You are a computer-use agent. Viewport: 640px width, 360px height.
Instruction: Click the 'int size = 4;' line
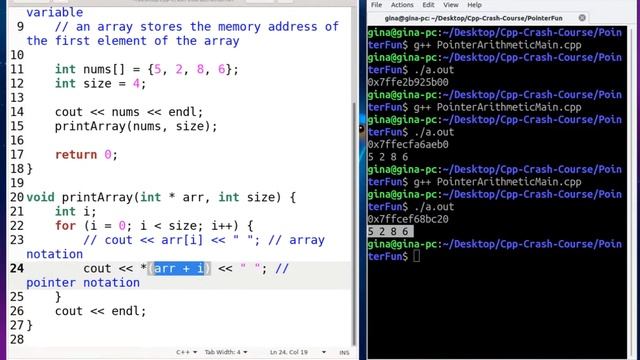tap(100, 84)
